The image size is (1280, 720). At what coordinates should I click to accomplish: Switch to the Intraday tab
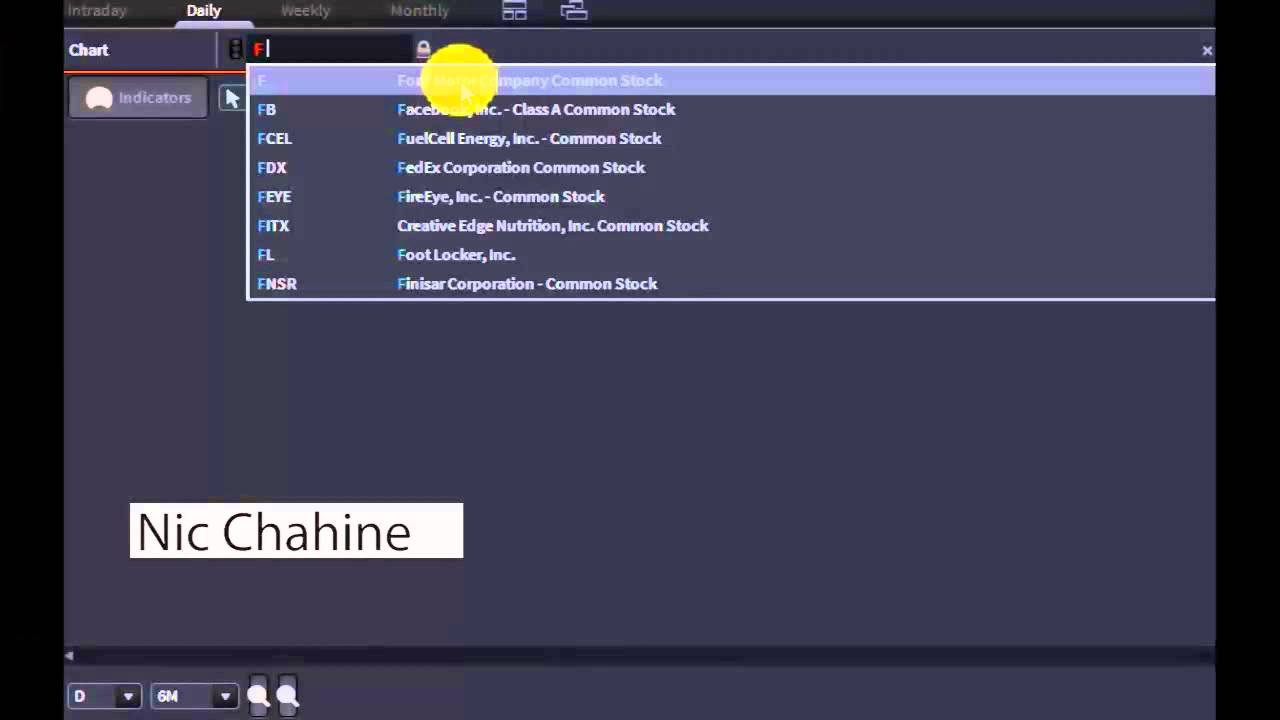click(x=97, y=11)
